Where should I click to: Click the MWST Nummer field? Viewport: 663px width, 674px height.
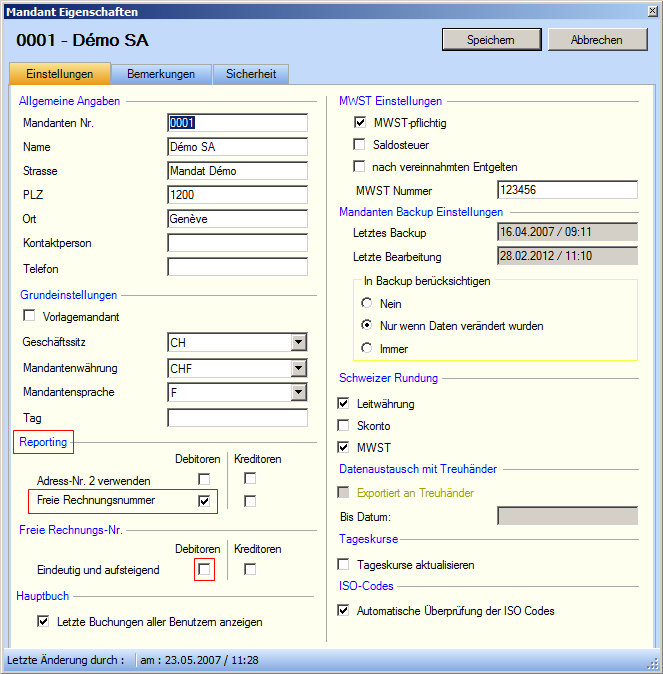click(566, 190)
